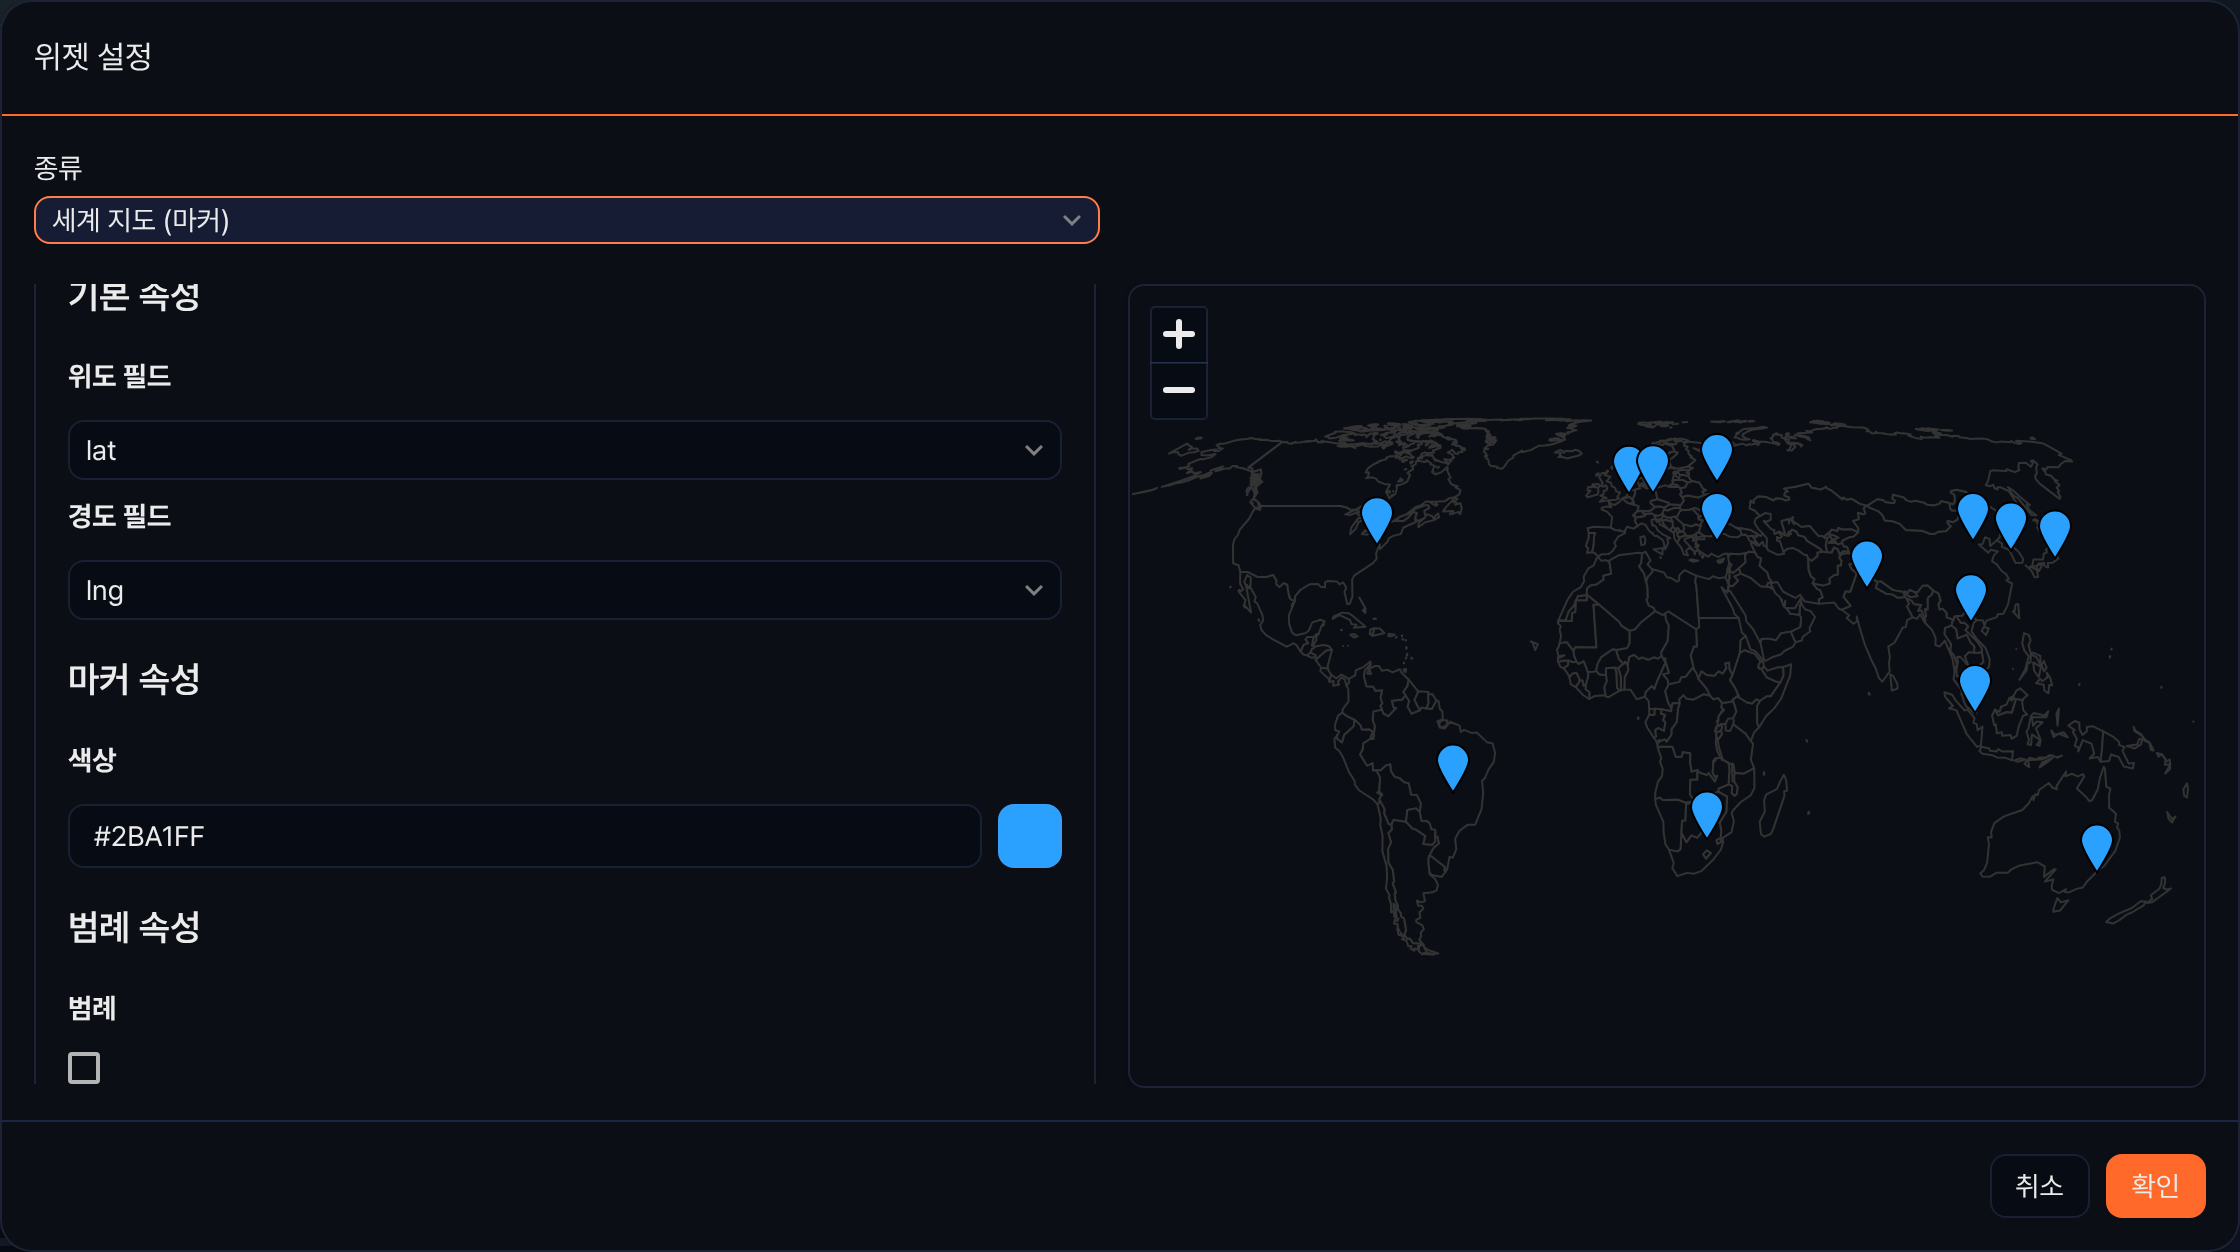Click the #2BA1FF color input field
This screenshot has width=2240, height=1252.
(x=525, y=836)
